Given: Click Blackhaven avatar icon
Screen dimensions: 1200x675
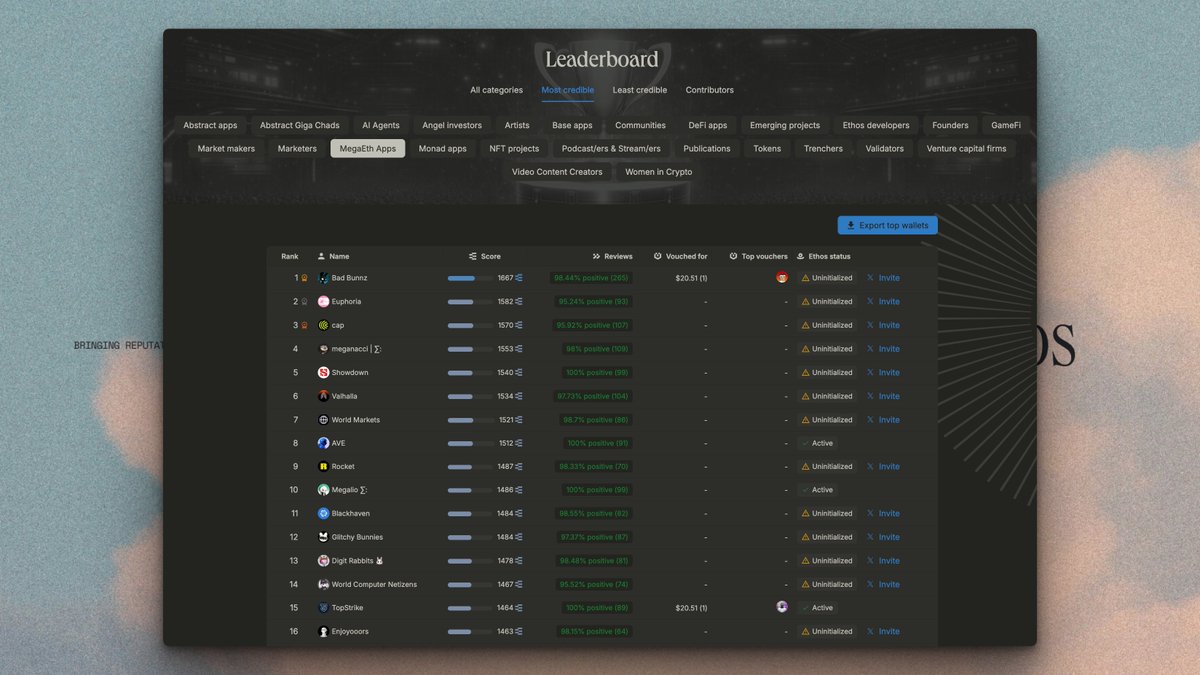Looking at the screenshot, I should tap(323, 513).
